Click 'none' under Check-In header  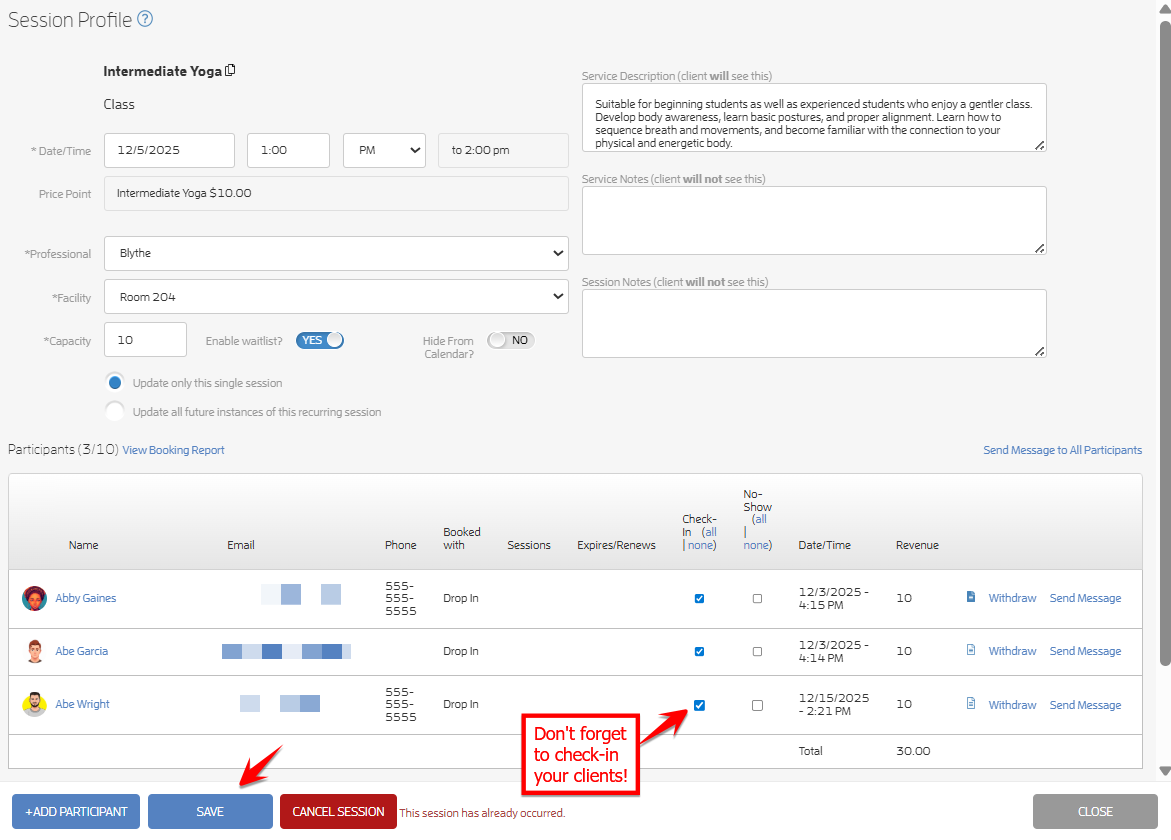(700, 546)
